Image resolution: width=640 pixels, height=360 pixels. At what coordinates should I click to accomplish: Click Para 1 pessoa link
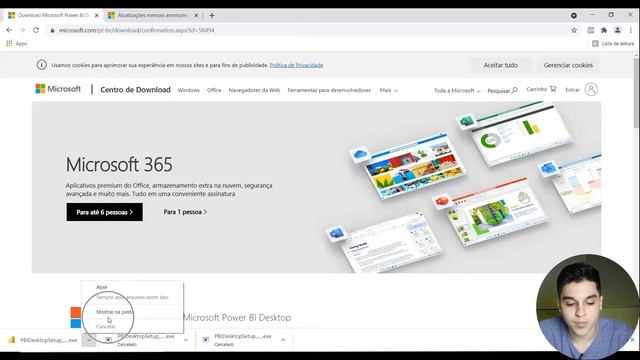(x=185, y=212)
